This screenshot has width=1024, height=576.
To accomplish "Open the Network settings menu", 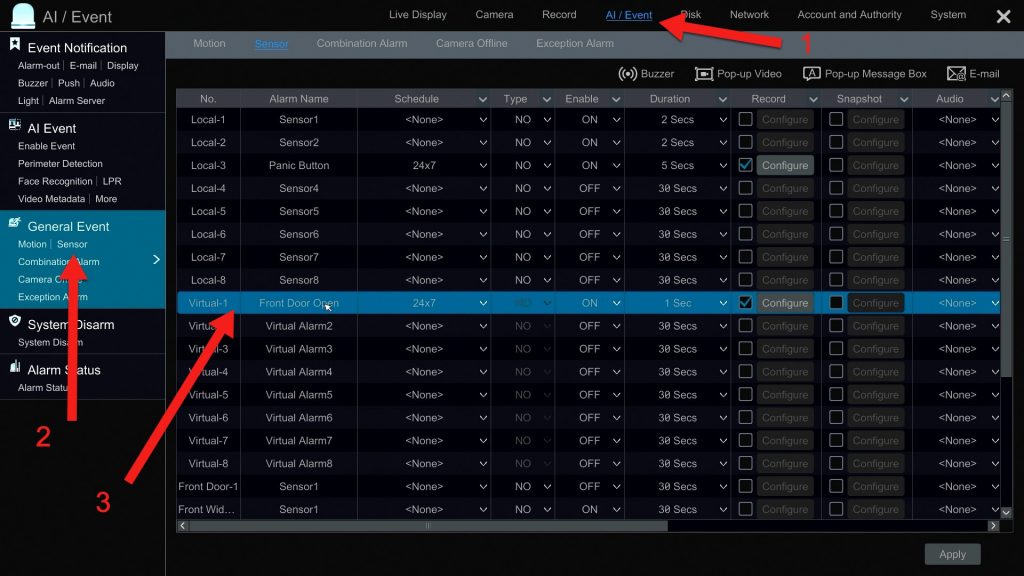I will coord(749,14).
